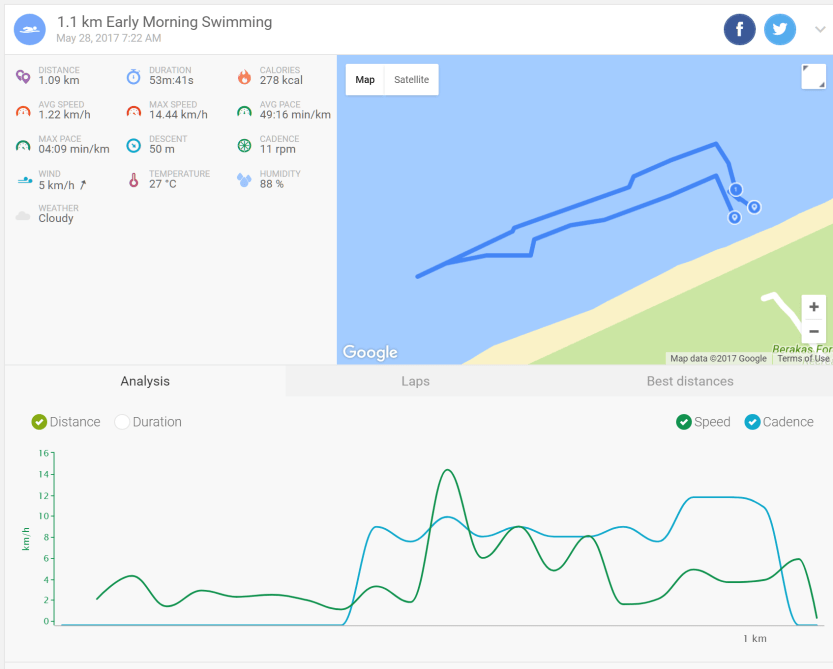This screenshot has width=833, height=669.
Task: Toggle Speed graph line
Action: coord(684,422)
